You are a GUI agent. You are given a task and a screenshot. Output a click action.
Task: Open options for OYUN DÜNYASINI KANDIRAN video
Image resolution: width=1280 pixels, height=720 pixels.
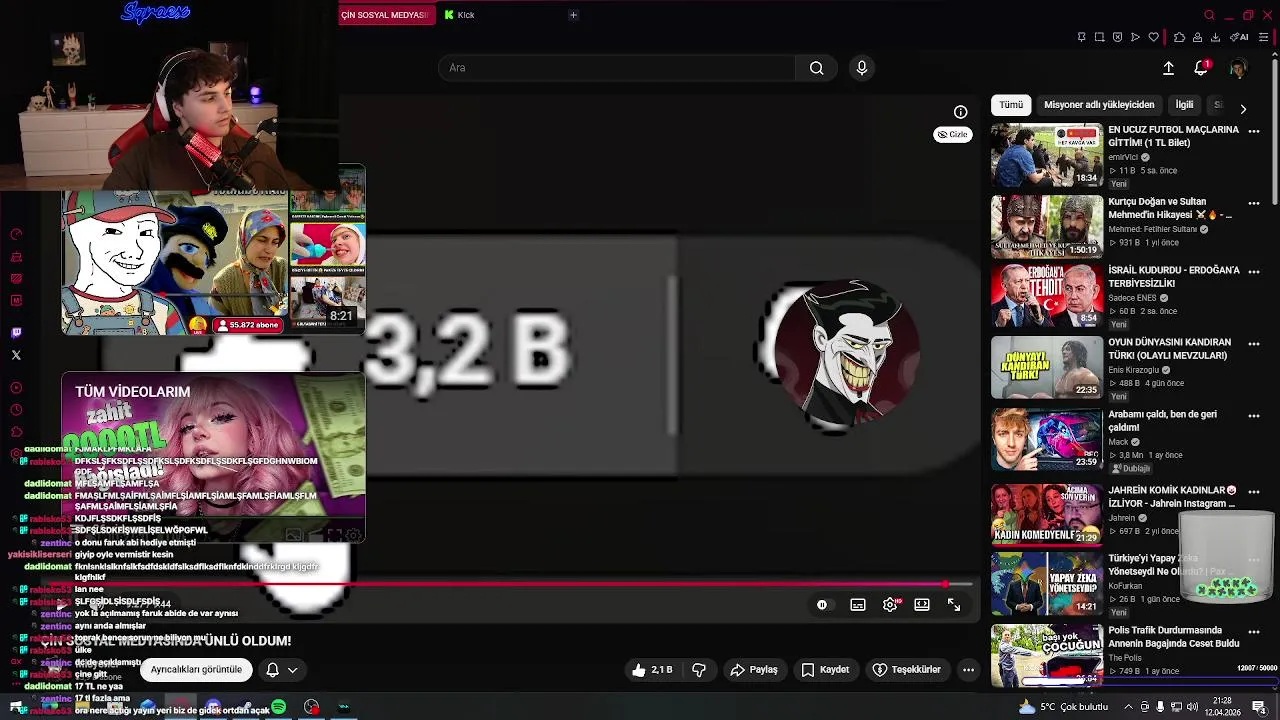(x=1254, y=343)
